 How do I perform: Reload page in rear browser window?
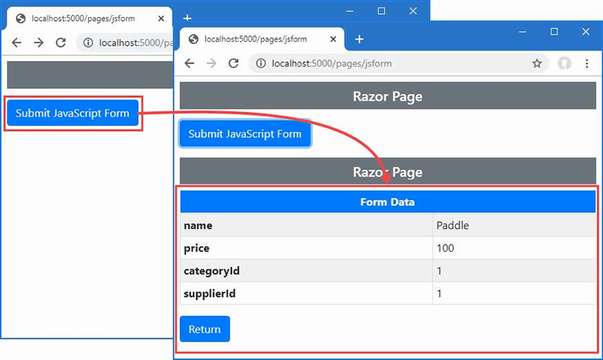pyautogui.click(x=61, y=43)
